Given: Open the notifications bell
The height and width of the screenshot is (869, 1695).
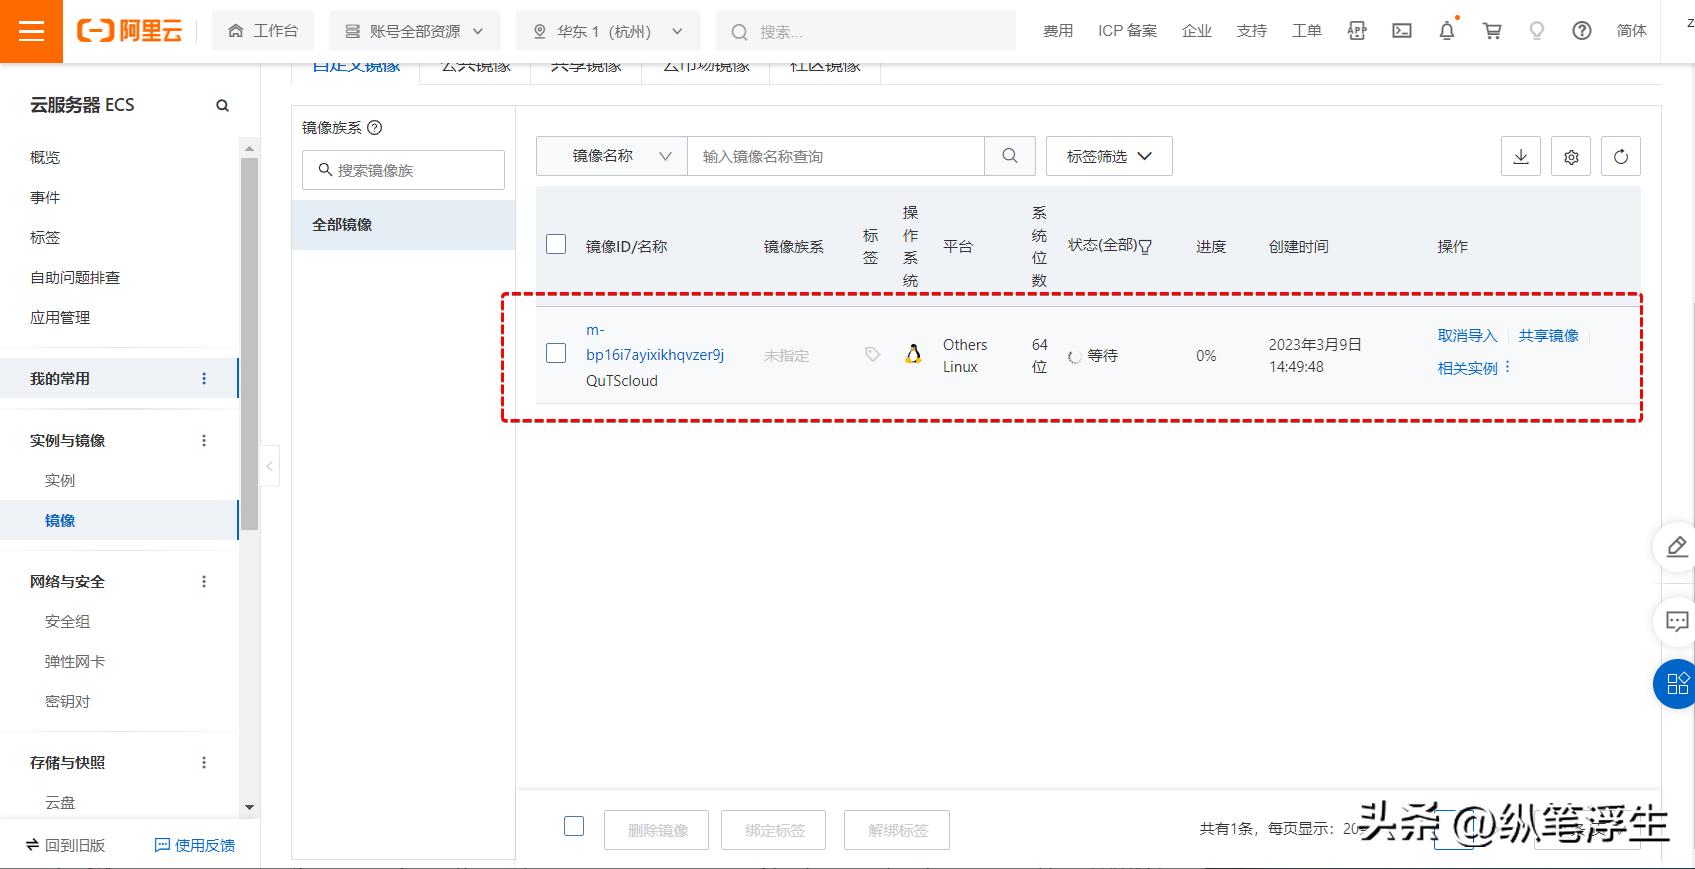Looking at the screenshot, I should [x=1447, y=31].
